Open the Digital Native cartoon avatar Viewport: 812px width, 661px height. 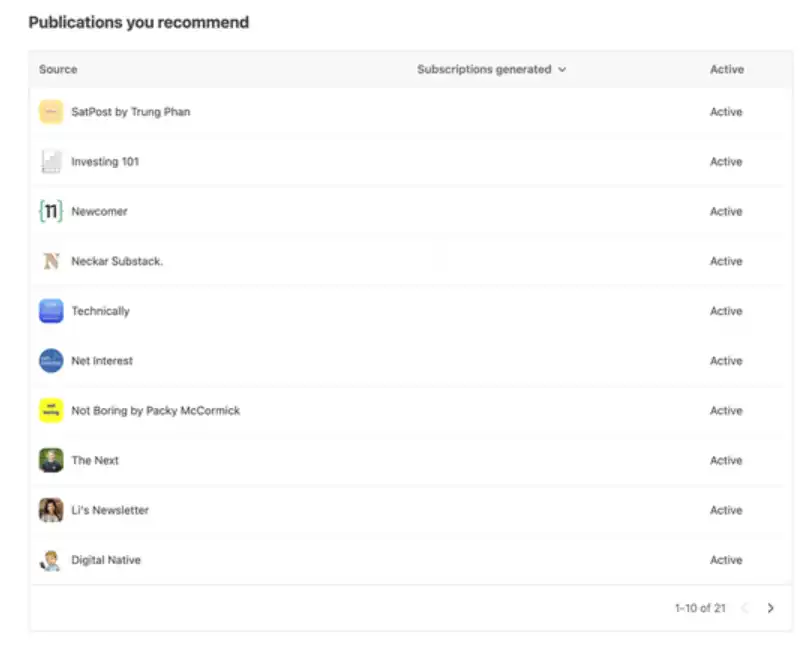click(51, 560)
